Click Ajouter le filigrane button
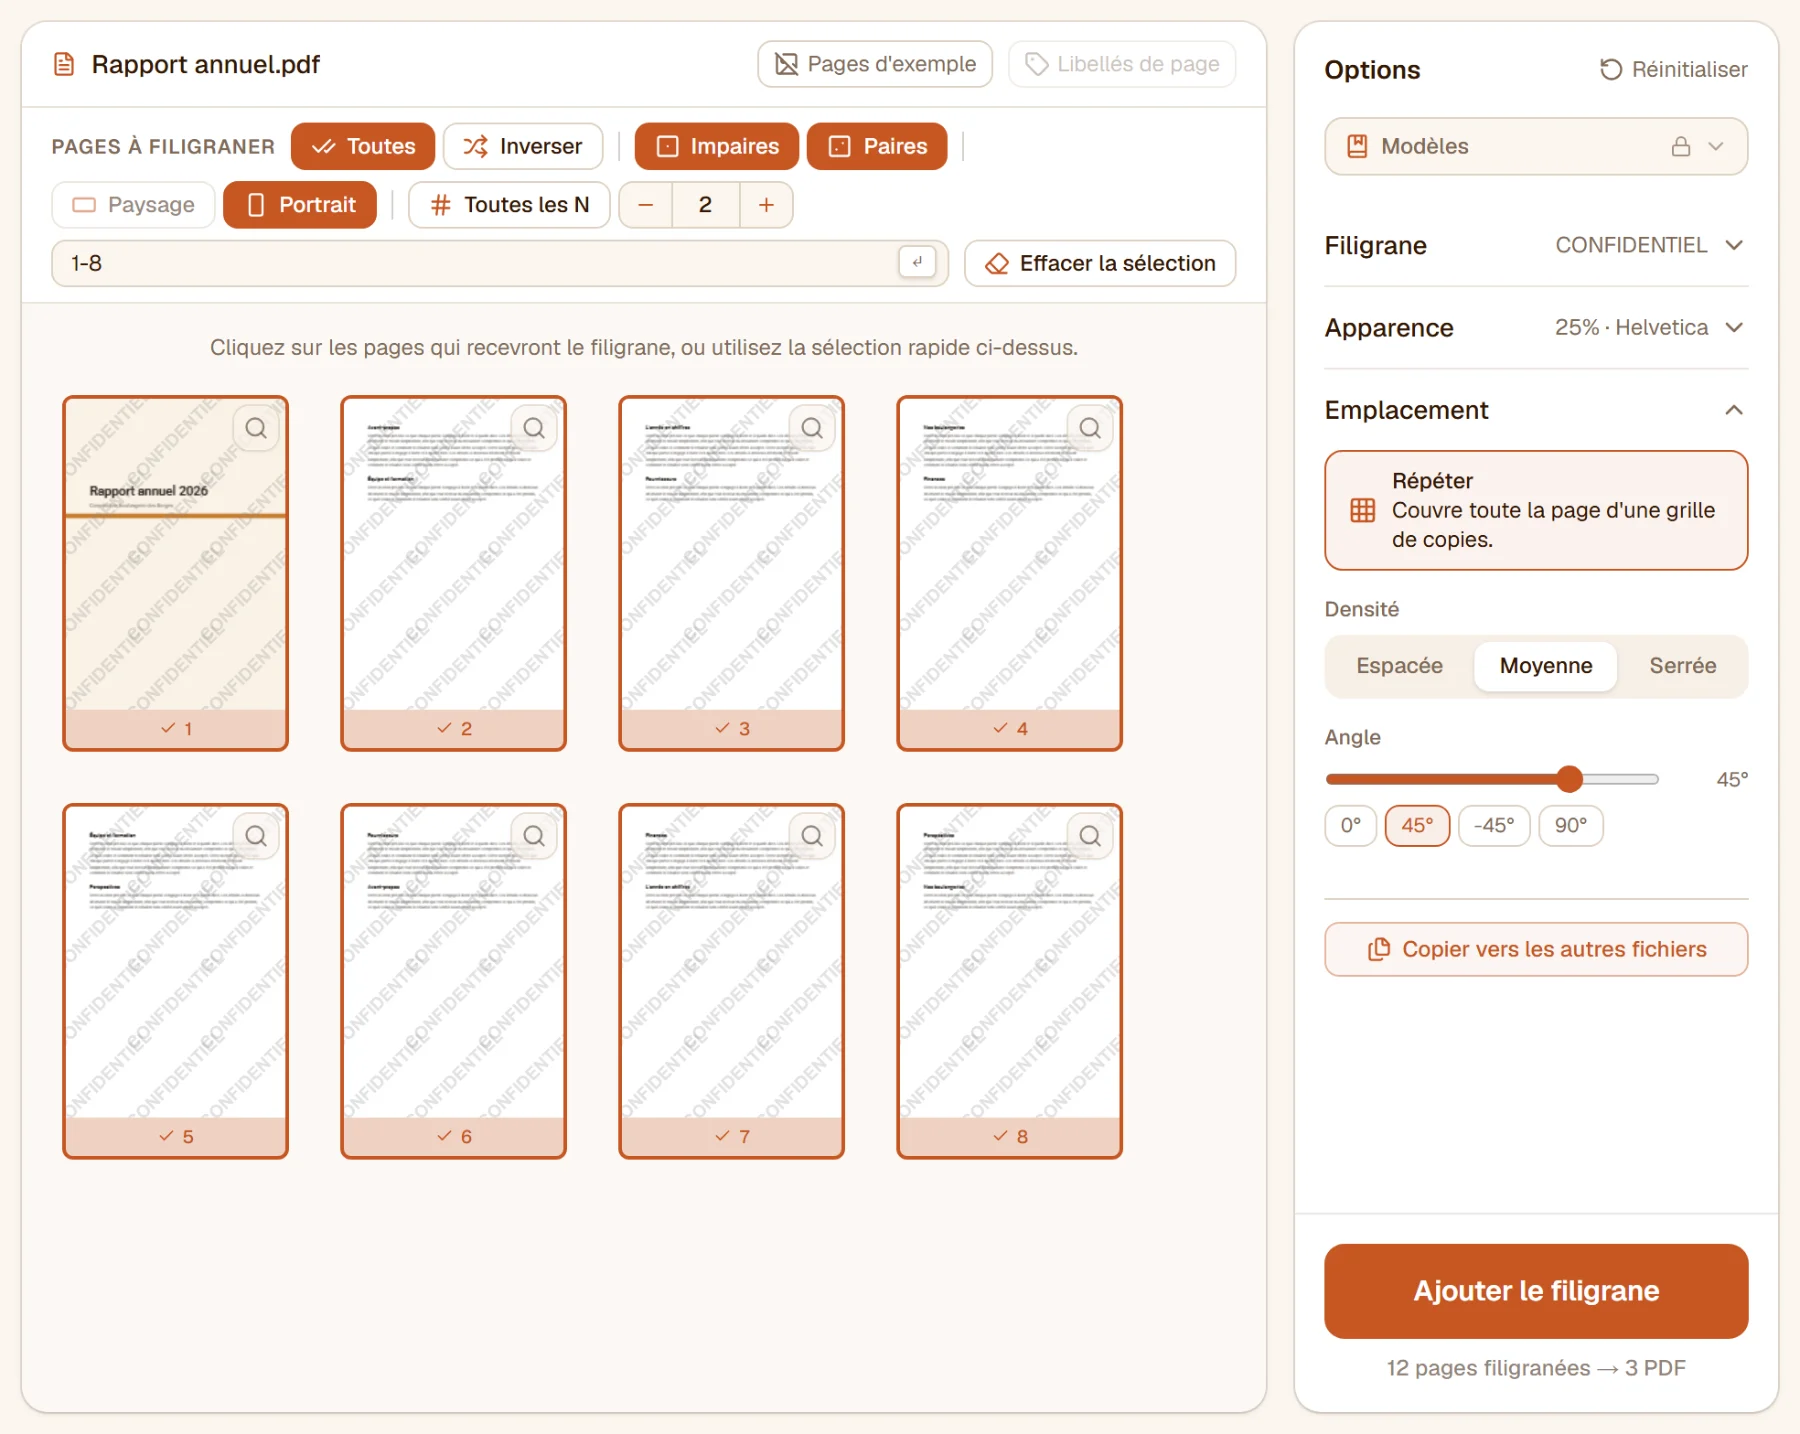The width and height of the screenshot is (1800, 1434). pos(1536,1291)
